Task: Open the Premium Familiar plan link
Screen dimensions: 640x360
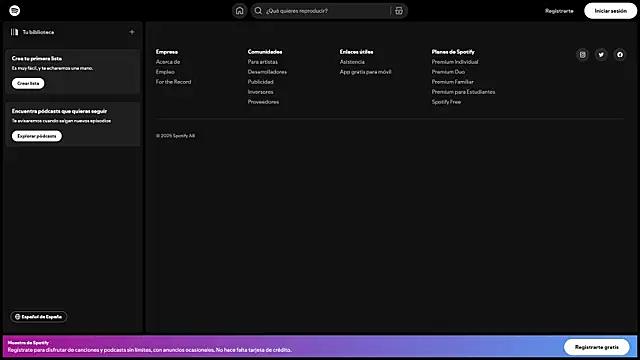Action: [453, 82]
